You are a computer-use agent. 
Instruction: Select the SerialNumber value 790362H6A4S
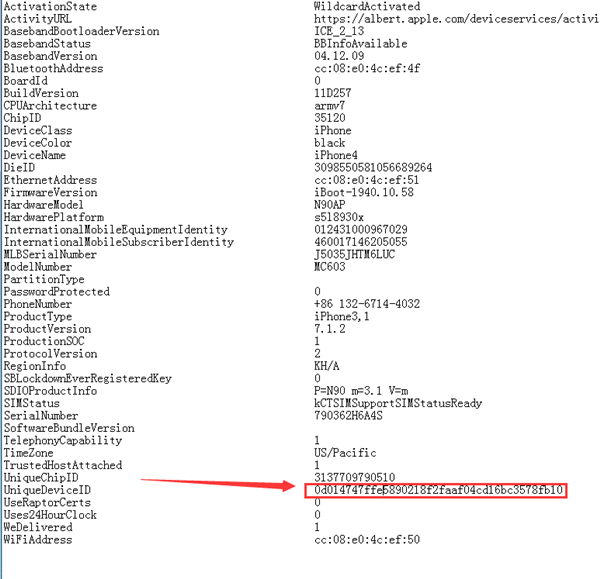[348, 416]
